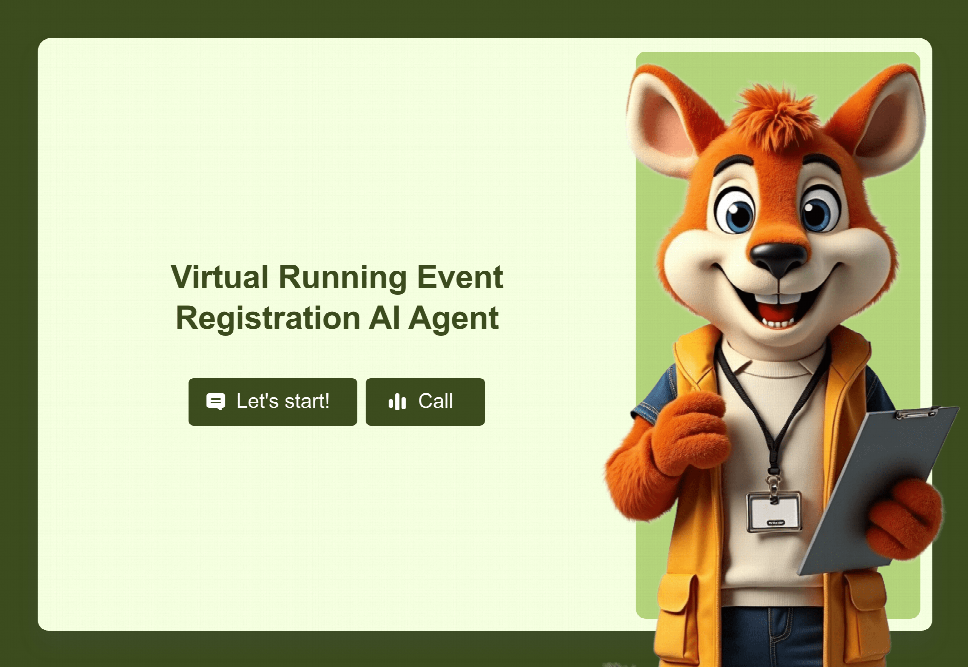Start a voice call with the Call button
The width and height of the screenshot is (968, 667).
pyautogui.click(x=425, y=401)
